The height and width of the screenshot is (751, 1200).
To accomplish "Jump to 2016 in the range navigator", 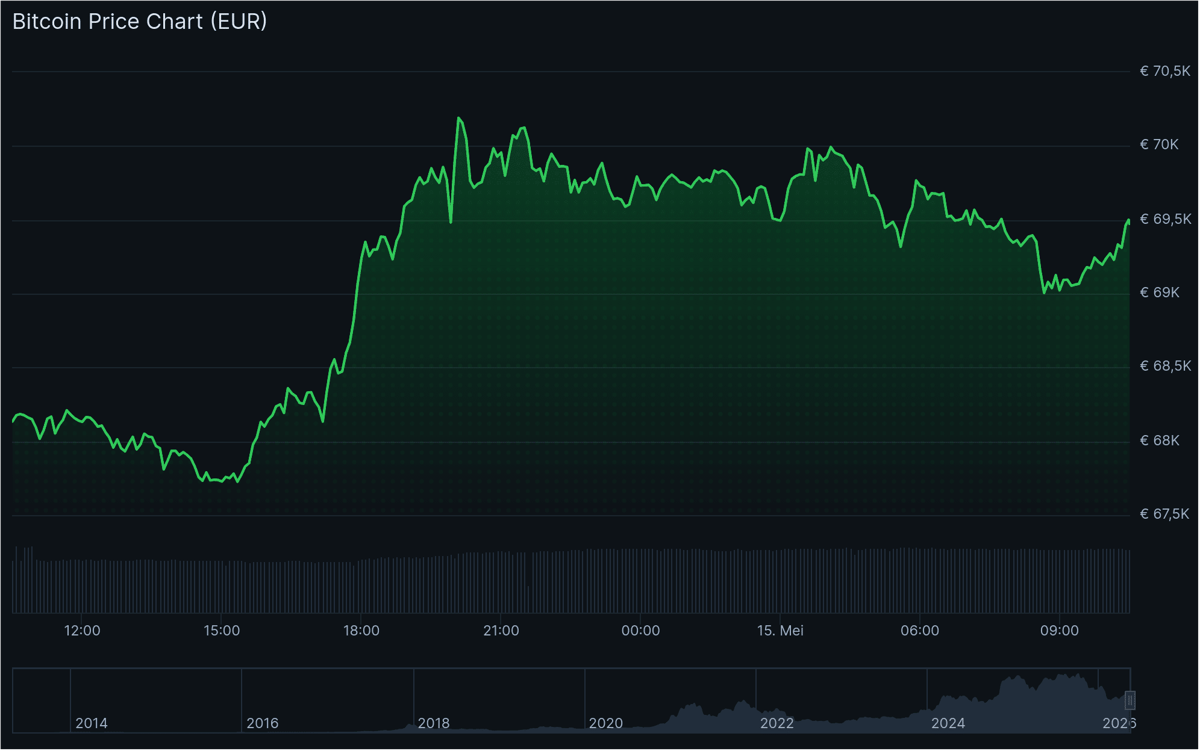I will click(263, 723).
